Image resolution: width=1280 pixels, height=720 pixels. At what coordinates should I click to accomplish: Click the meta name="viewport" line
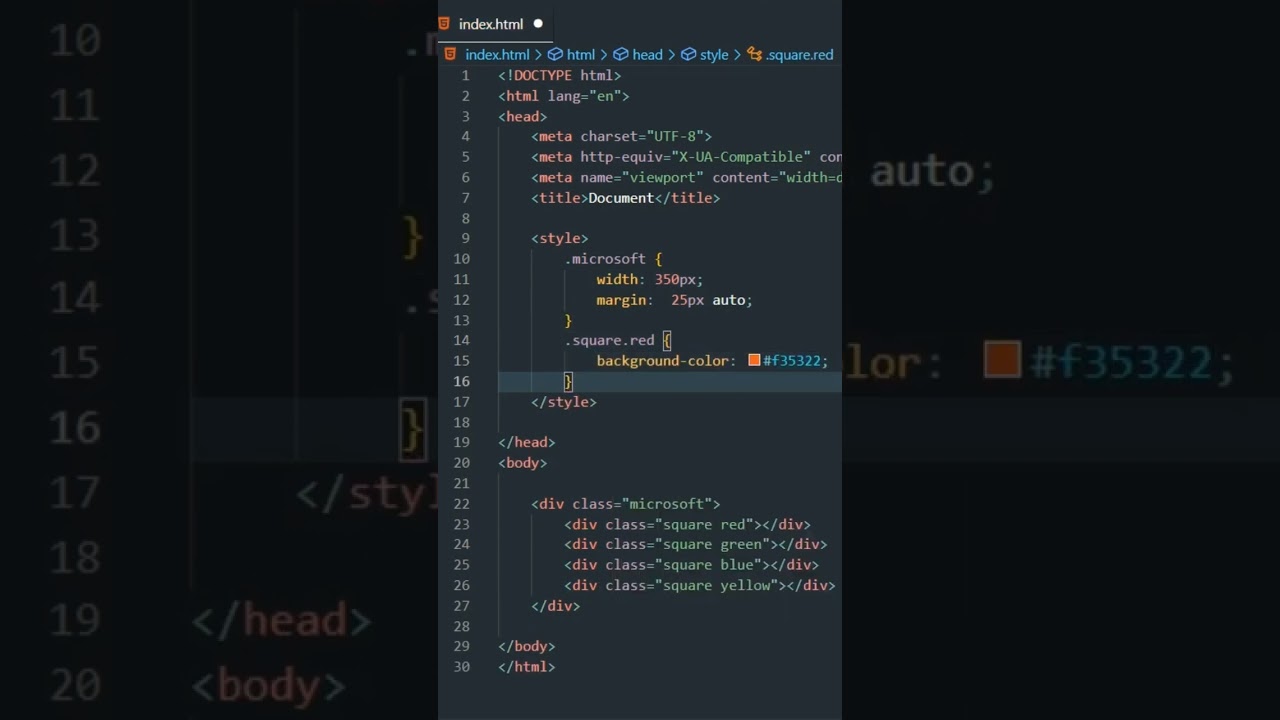click(x=686, y=178)
